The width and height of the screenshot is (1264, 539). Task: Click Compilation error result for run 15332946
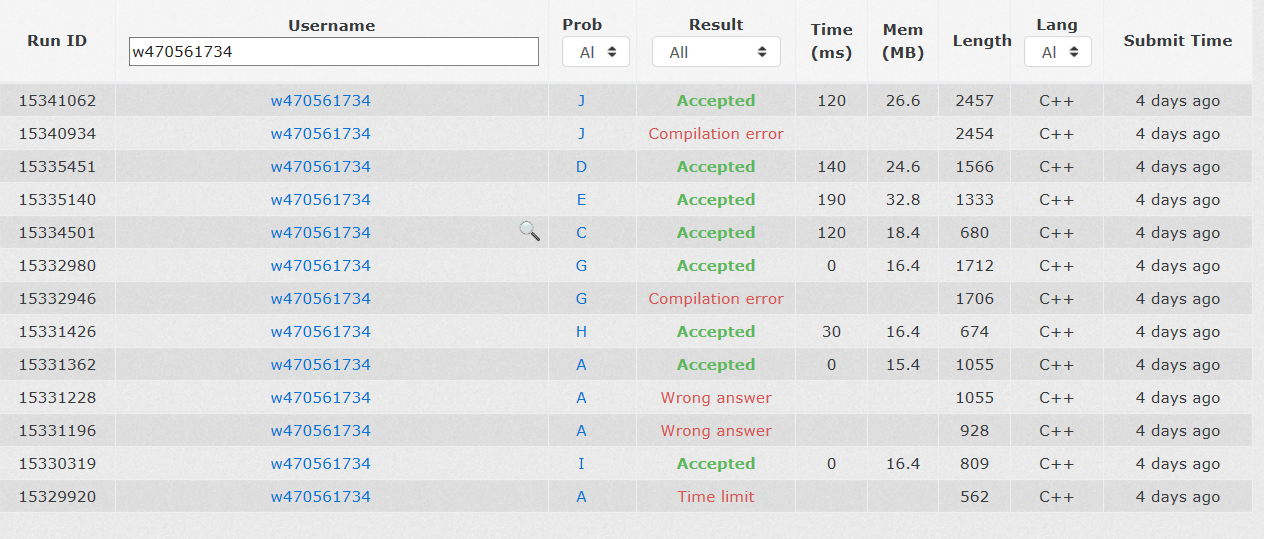pos(716,299)
